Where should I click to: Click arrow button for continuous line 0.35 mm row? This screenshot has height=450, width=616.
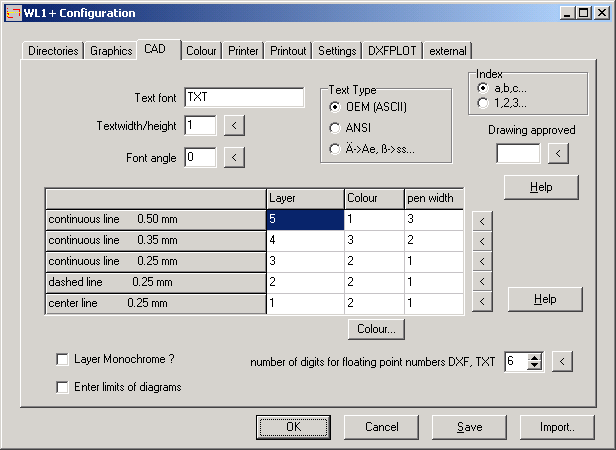tap(481, 240)
